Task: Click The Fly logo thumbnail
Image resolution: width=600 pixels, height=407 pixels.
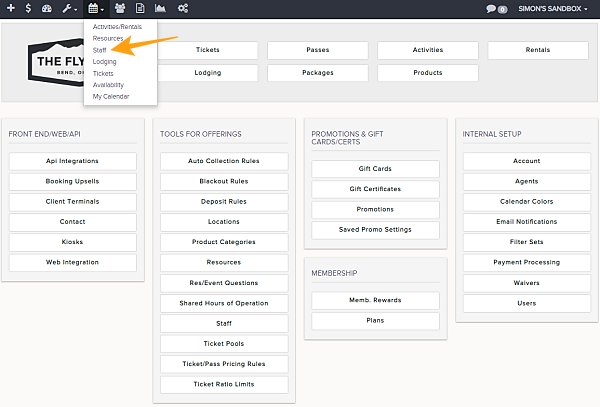Action: 56,62
